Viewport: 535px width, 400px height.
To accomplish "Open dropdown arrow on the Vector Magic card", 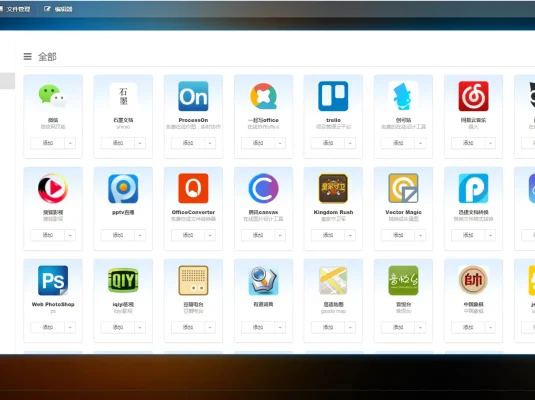I will click(x=420, y=235).
